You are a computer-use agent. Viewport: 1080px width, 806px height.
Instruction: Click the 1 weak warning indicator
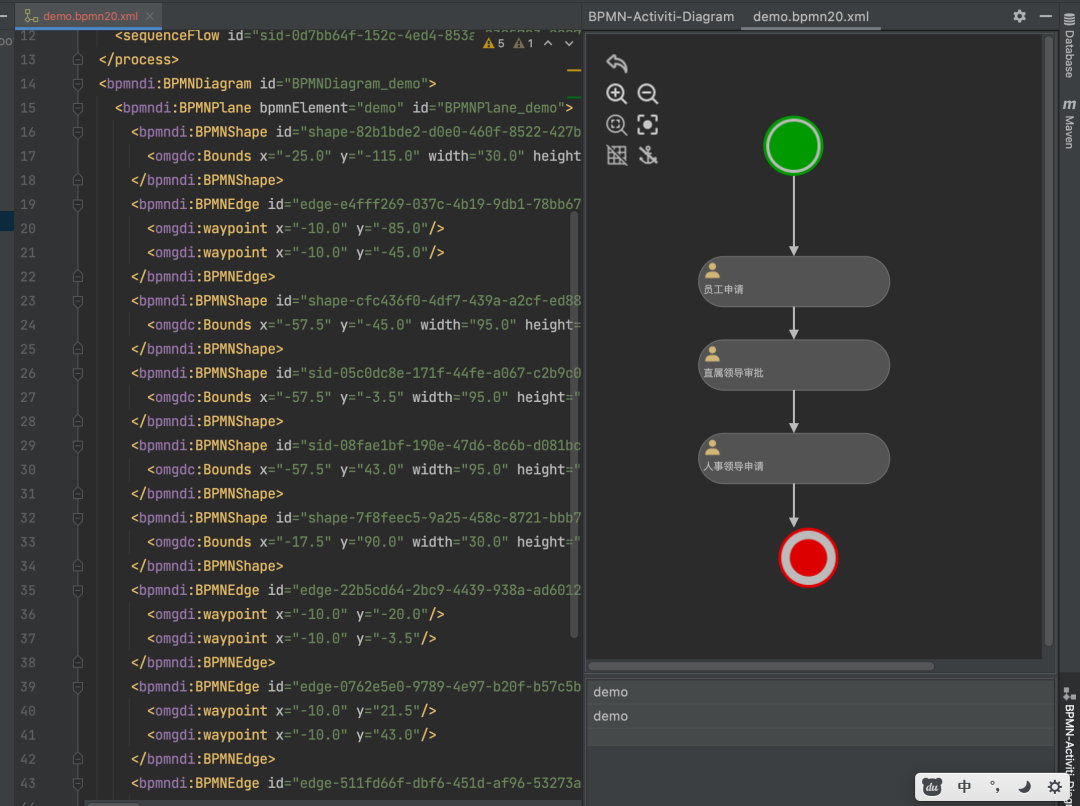click(524, 43)
